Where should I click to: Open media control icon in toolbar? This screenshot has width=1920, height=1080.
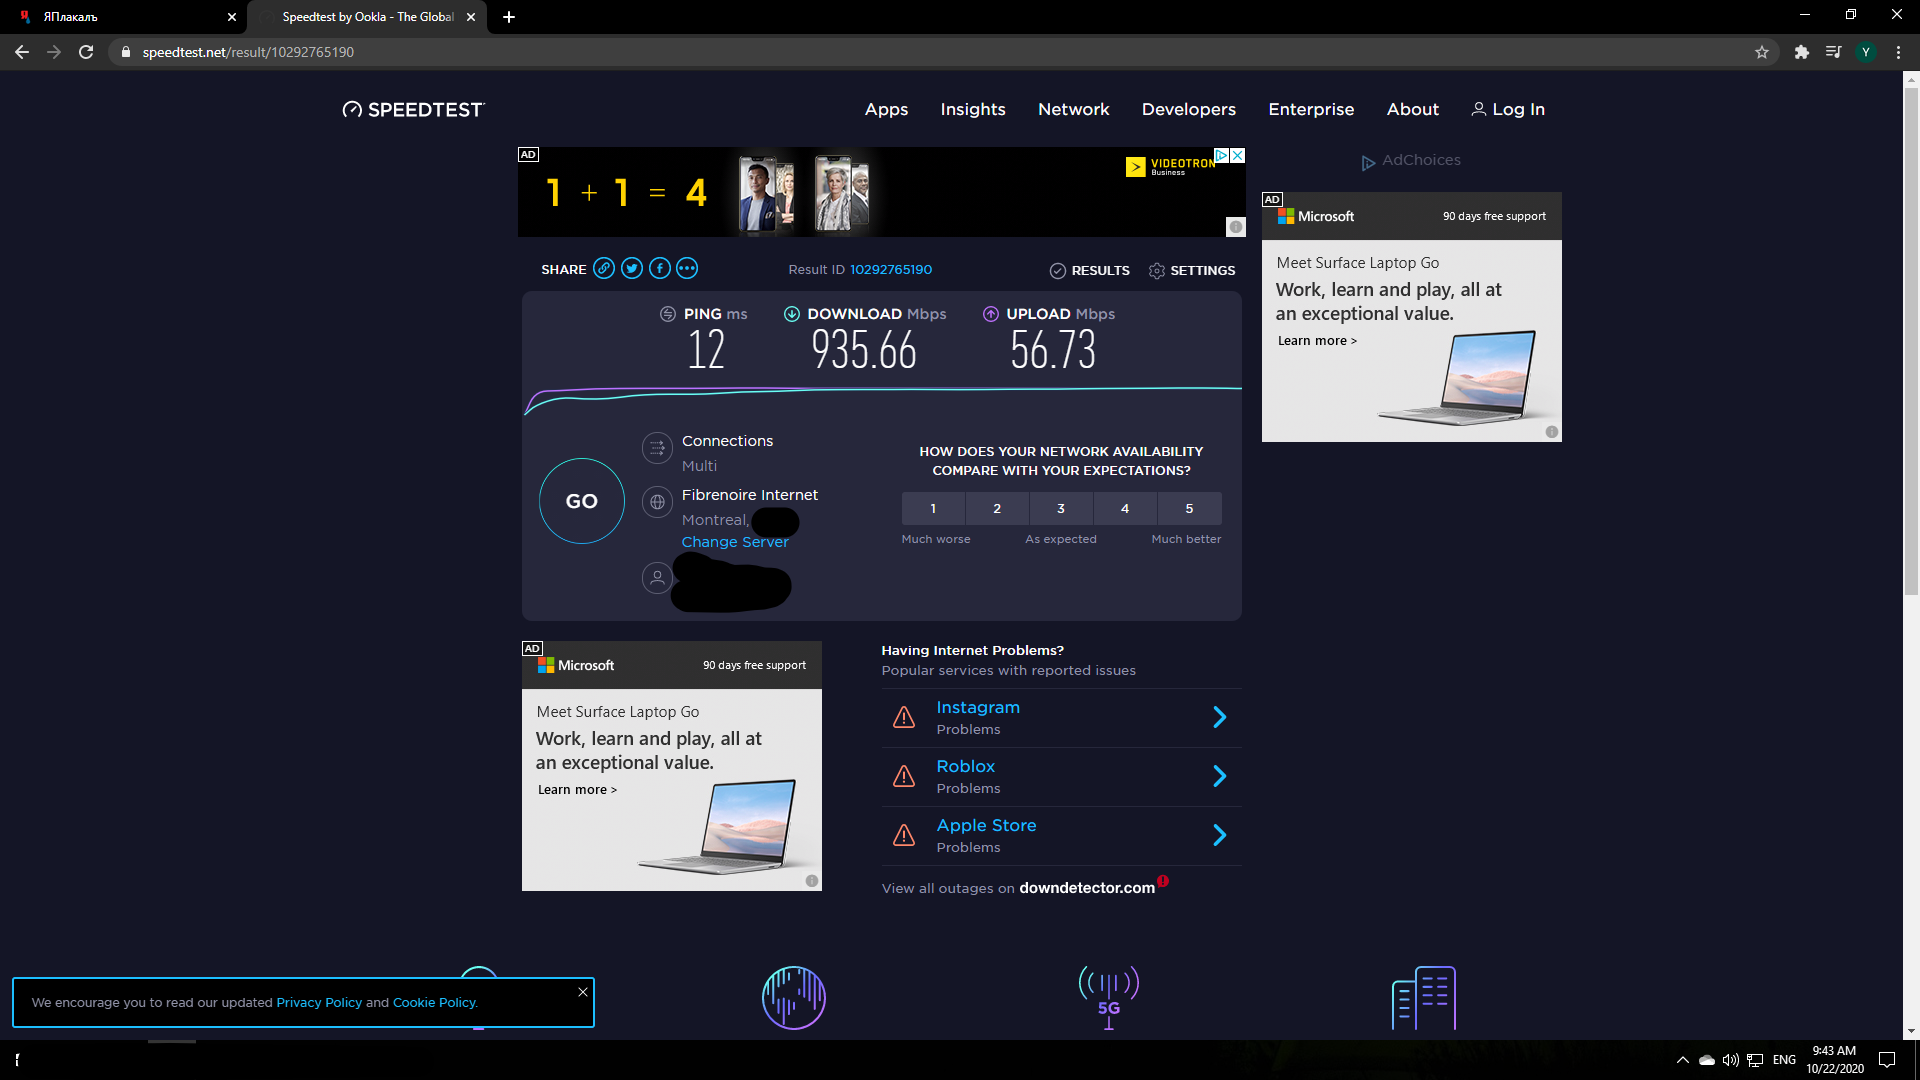(x=1834, y=52)
